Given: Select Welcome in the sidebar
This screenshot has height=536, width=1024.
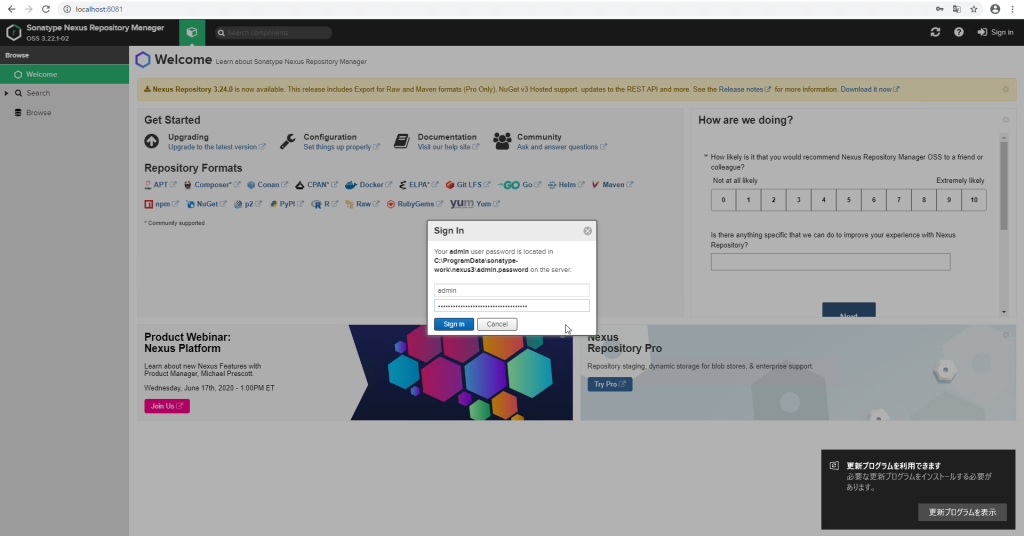Looking at the screenshot, I should point(64,74).
